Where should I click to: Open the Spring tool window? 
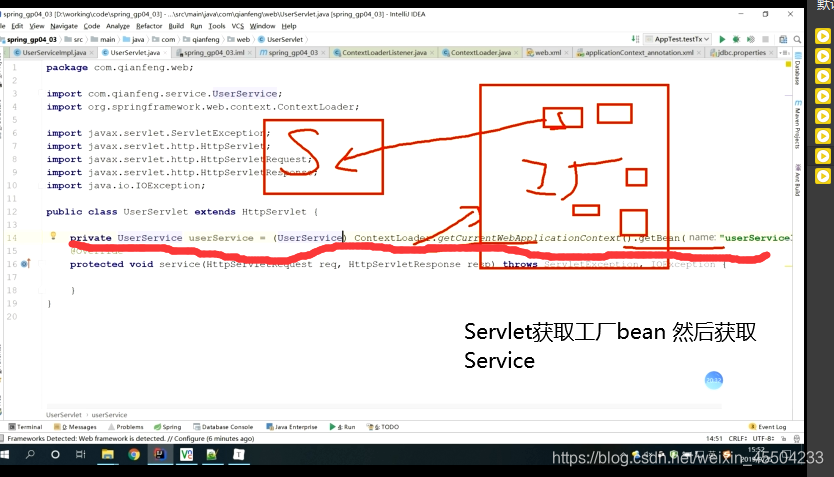click(168, 427)
